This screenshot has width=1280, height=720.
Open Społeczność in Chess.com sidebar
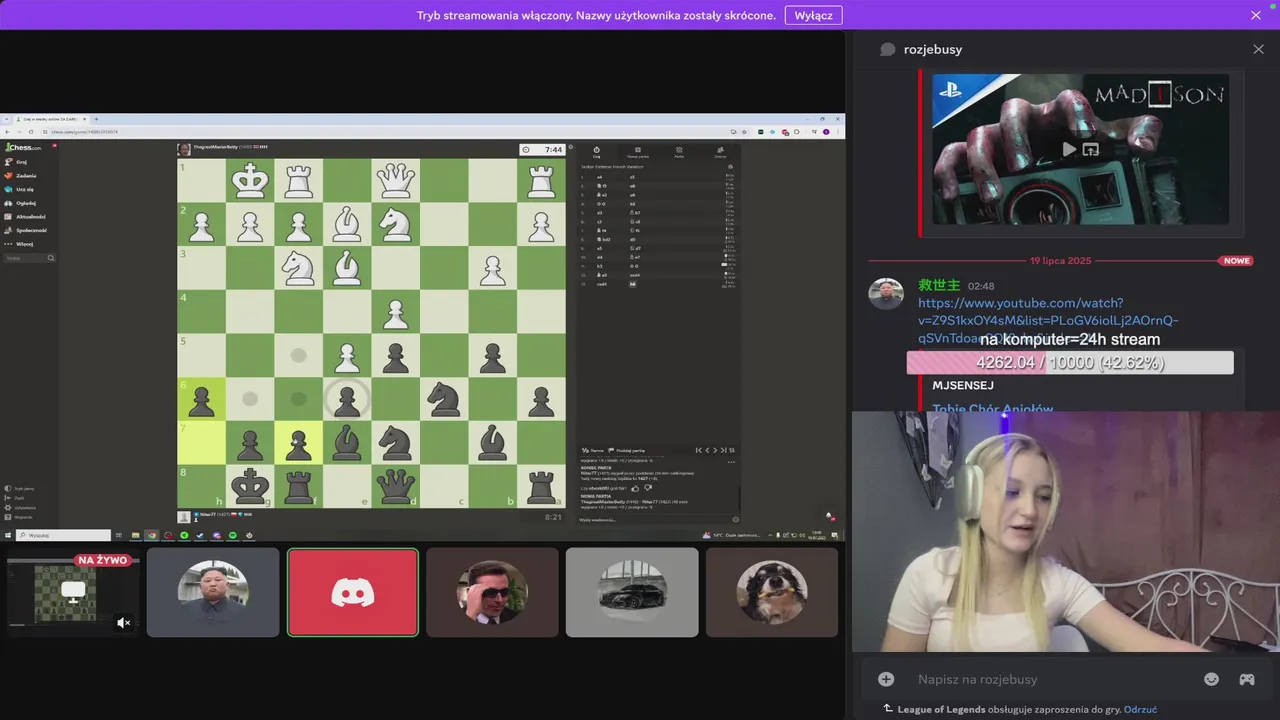tap(25, 230)
